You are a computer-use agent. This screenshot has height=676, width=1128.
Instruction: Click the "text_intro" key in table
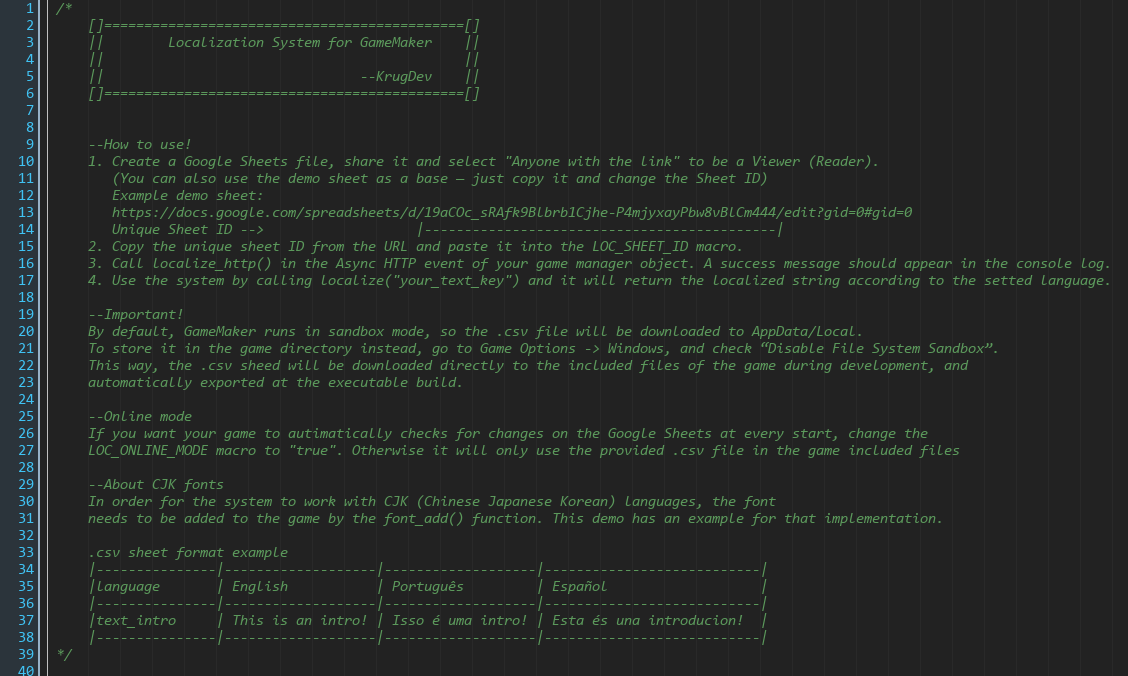[x=136, y=621]
